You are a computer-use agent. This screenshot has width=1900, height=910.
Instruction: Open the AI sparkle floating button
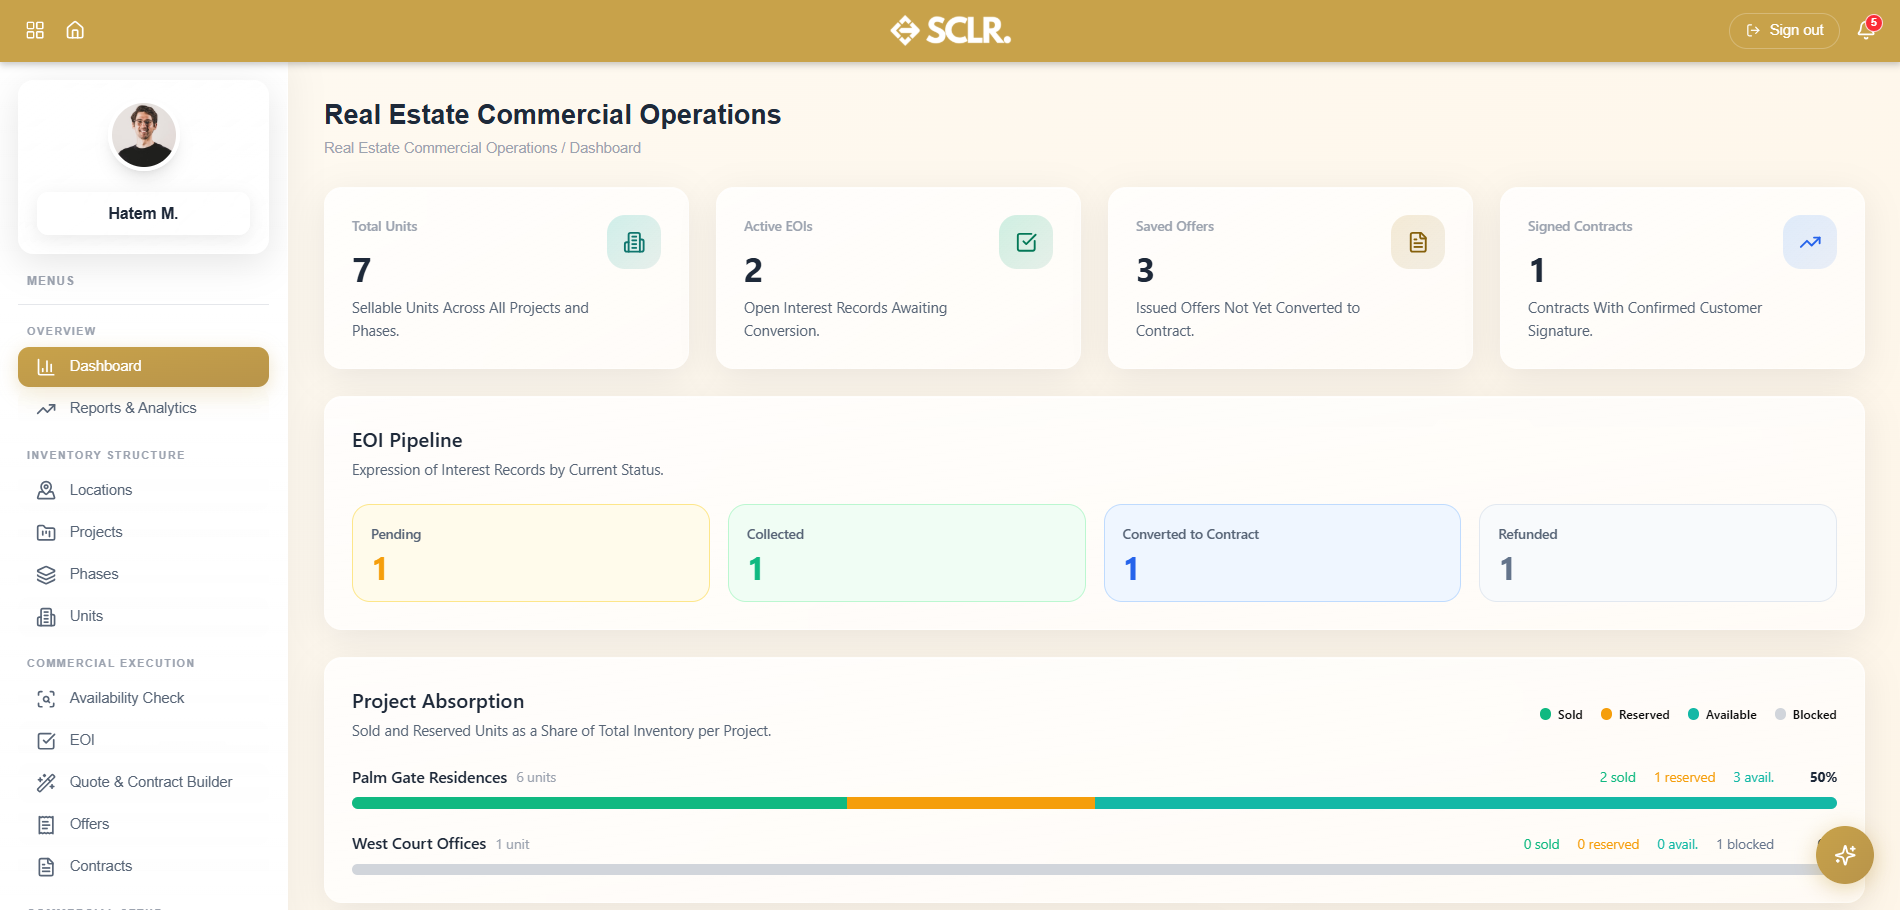pyautogui.click(x=1845, y=855)
